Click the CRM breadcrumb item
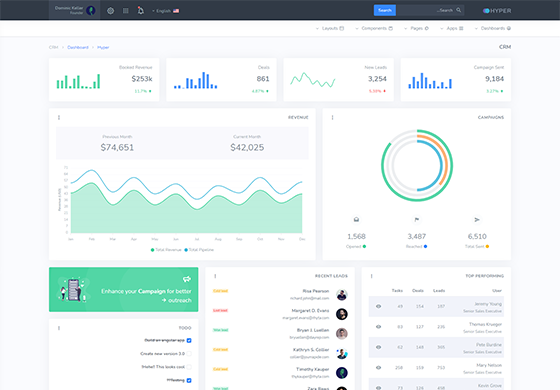The height and width of the screenshot is (390, 560). pyautogui.click(x=53, y=47)
